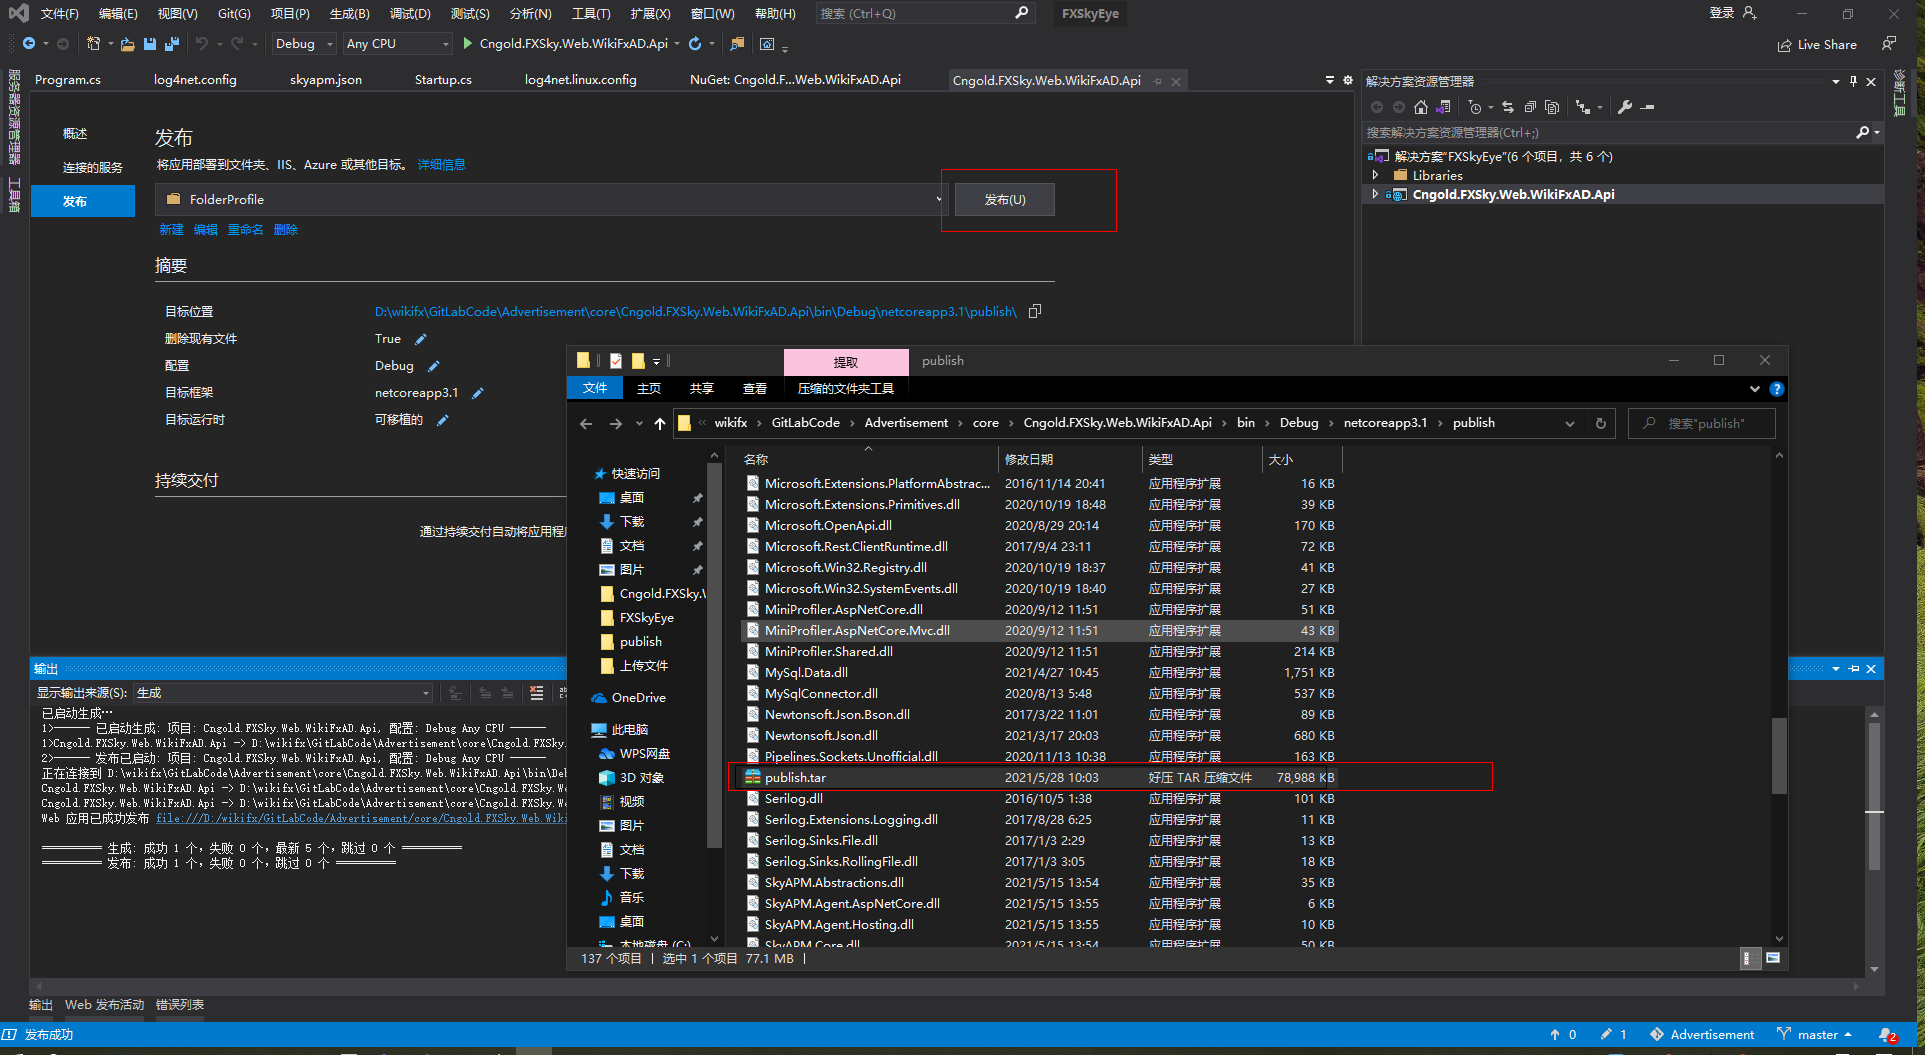Click the master branch indicator in status bar
This screenshot has height=1055, width=1925.
(x=1816, y=1035)
